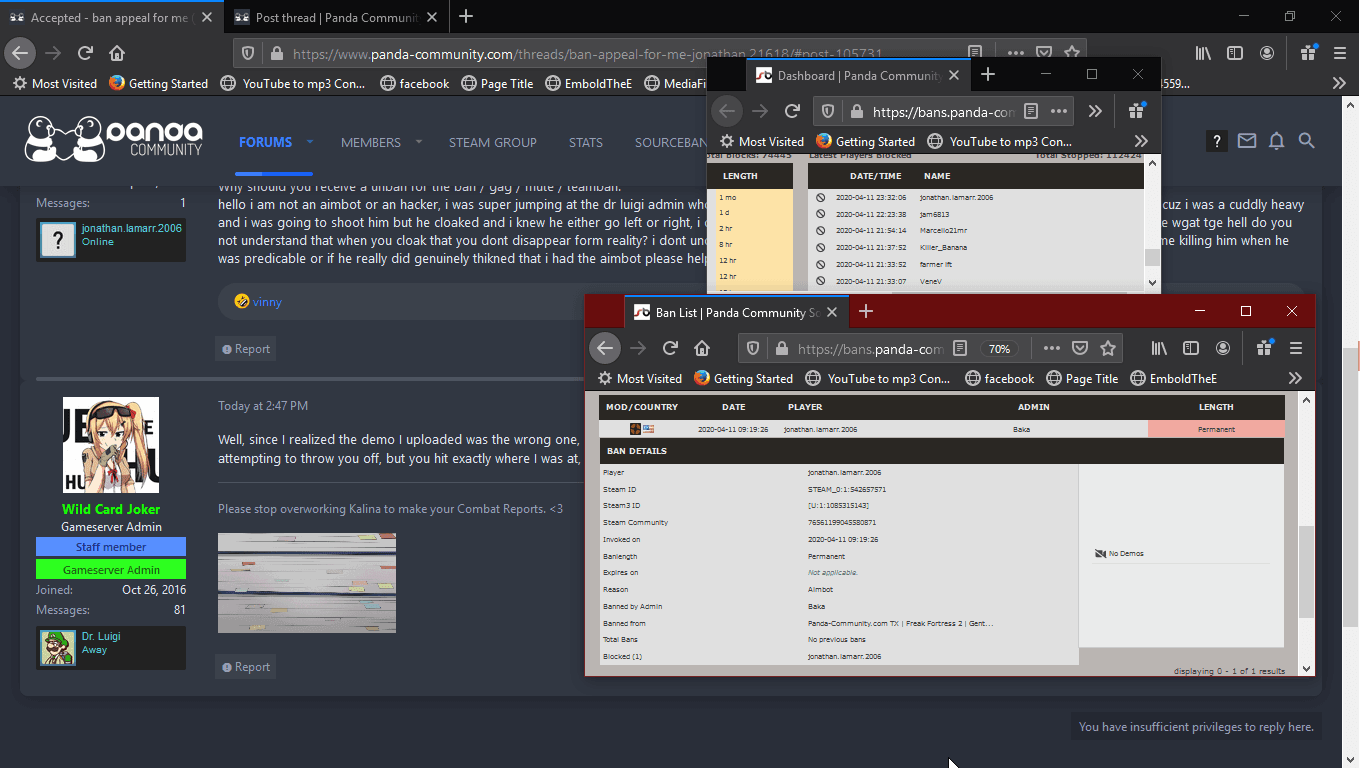Click the Report button under Wild Card Joker's post
The image size is (1360, 768).
[246, 667]
